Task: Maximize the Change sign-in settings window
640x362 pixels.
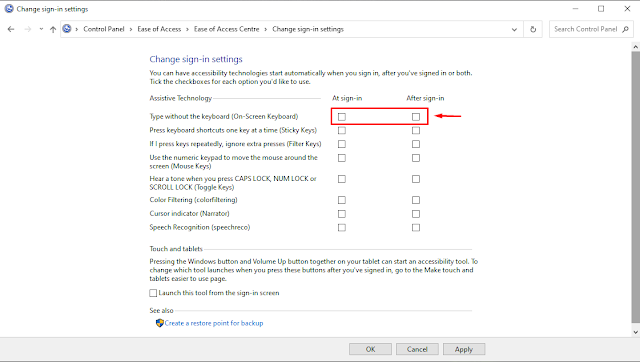Action: (x=601, y=9)
